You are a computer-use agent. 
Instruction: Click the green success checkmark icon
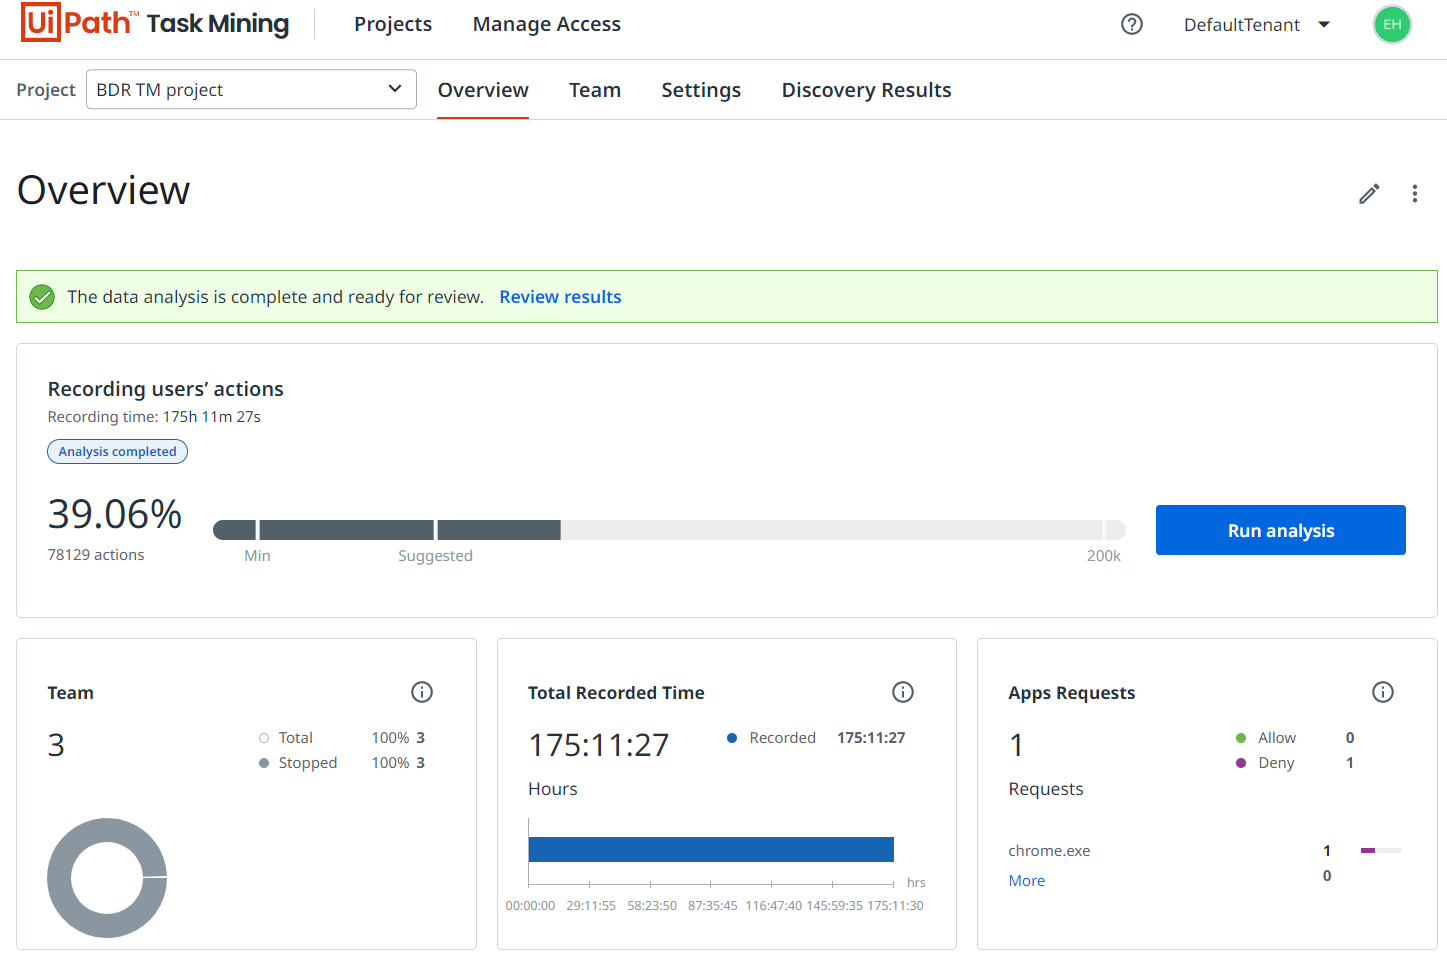point(42,297)
